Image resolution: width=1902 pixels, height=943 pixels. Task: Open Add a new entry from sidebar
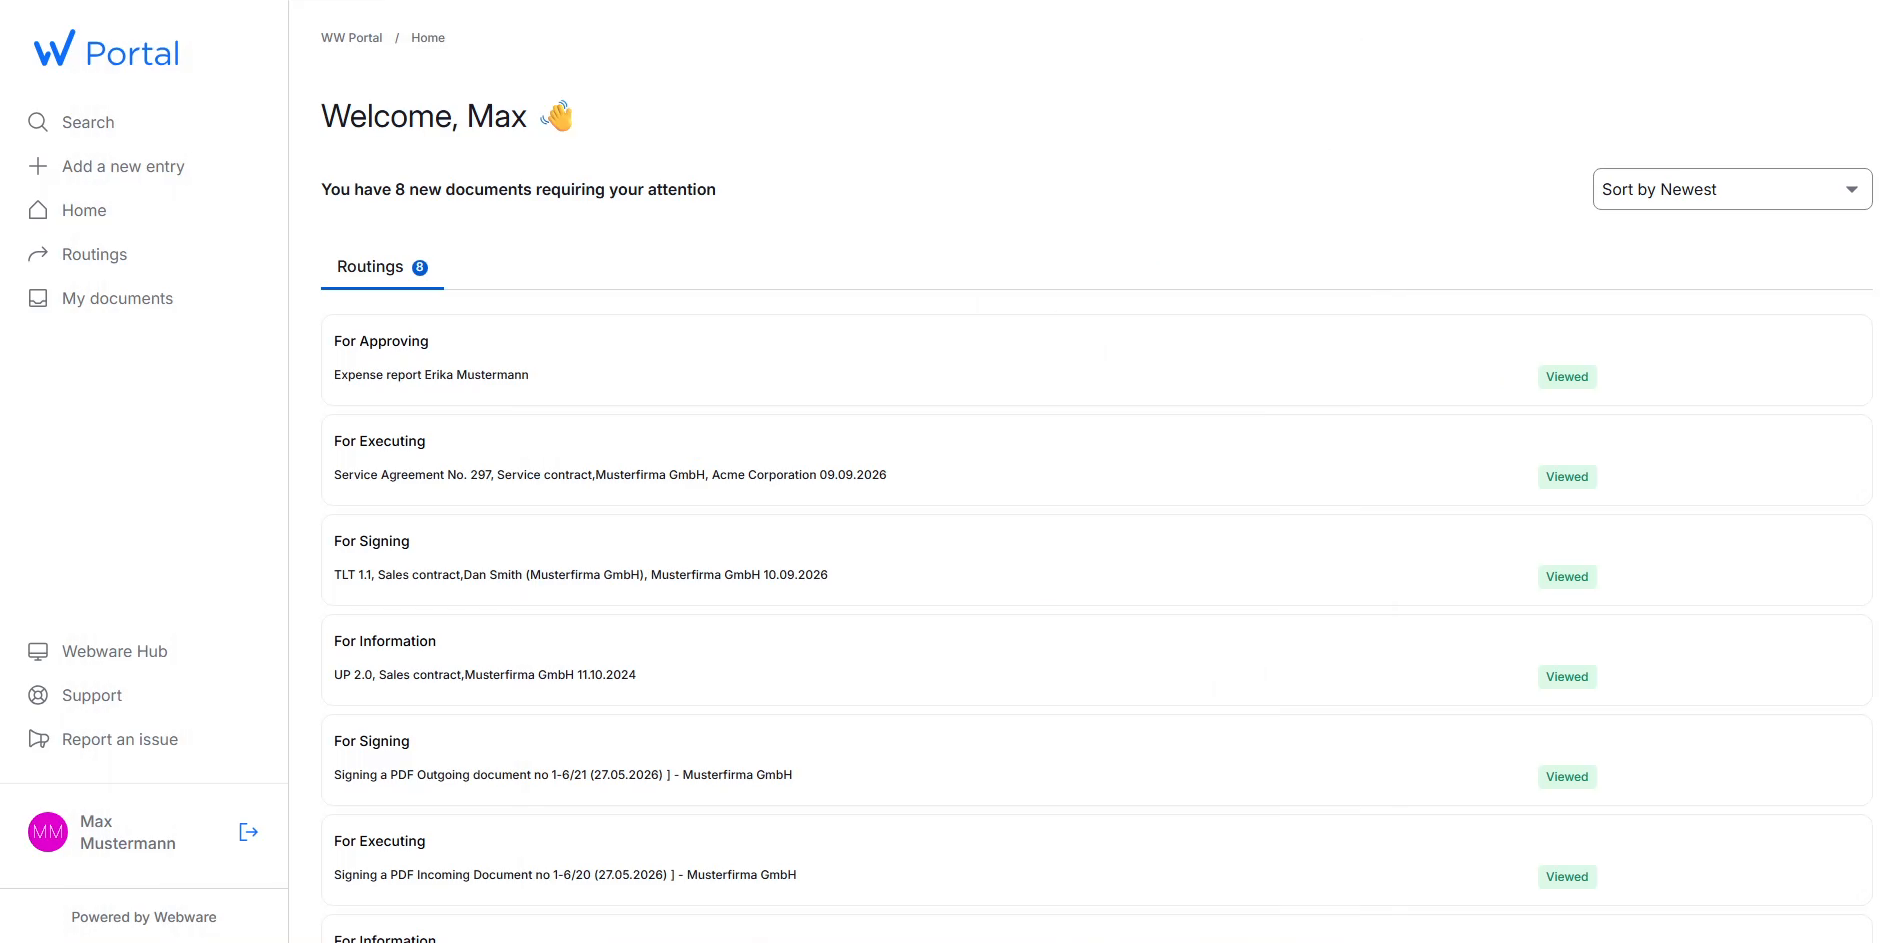[x=123, y=166]
